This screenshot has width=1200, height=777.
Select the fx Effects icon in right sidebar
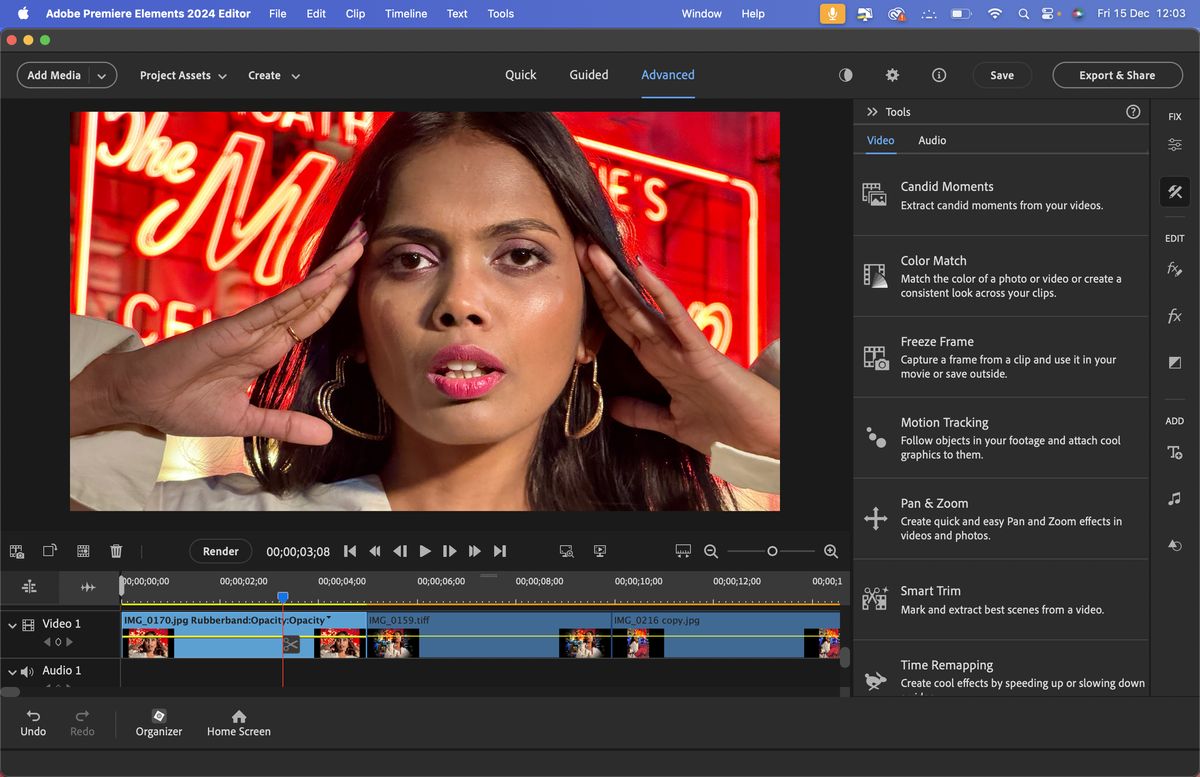coord(1174,316)
